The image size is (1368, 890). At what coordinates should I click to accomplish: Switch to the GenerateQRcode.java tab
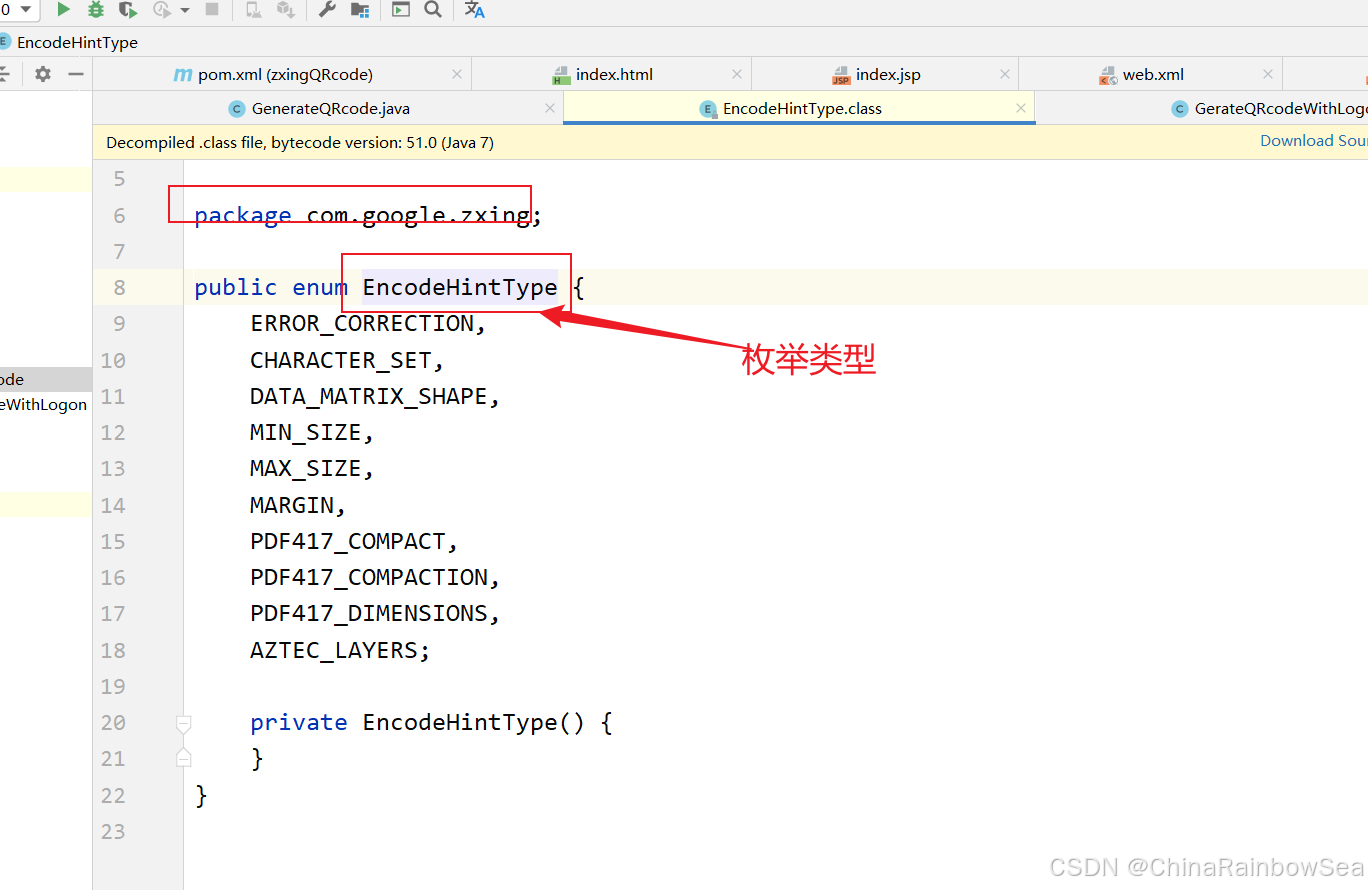point(330,109)
